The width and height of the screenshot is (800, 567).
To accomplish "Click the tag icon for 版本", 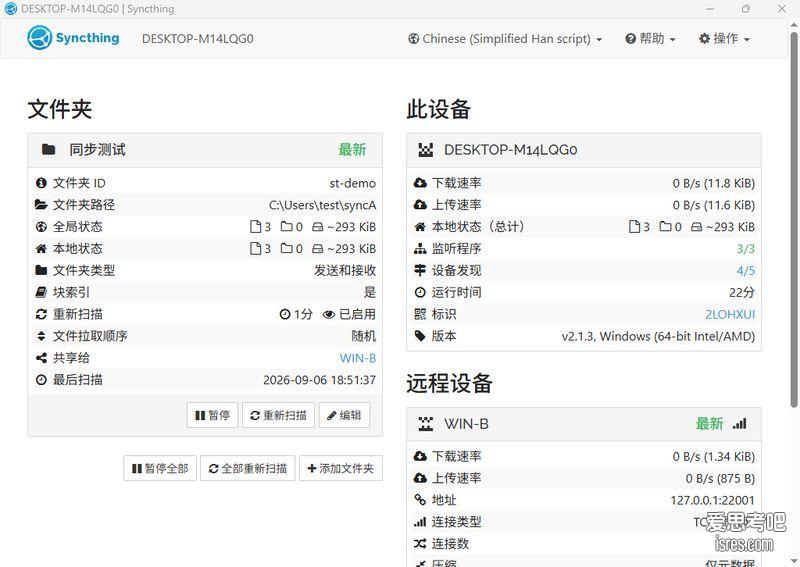I will pos(420,336).
